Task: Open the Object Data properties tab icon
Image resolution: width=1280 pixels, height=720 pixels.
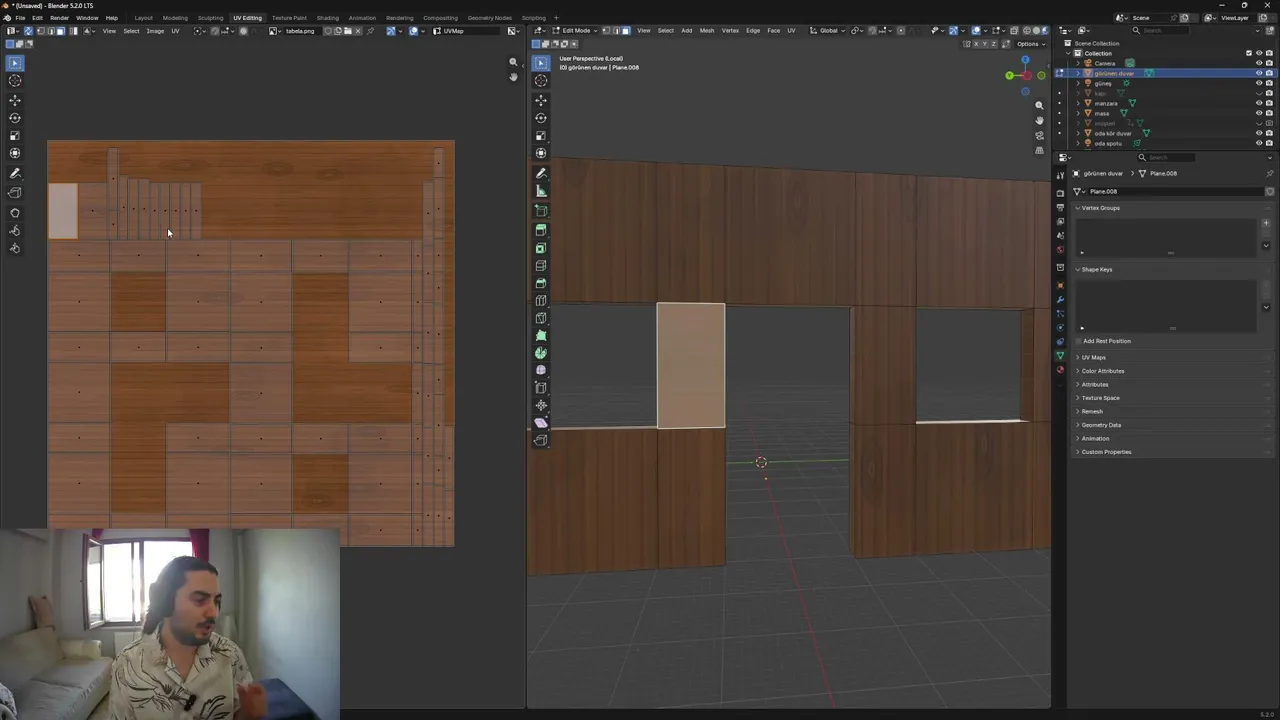Action: click(1061, 356)
